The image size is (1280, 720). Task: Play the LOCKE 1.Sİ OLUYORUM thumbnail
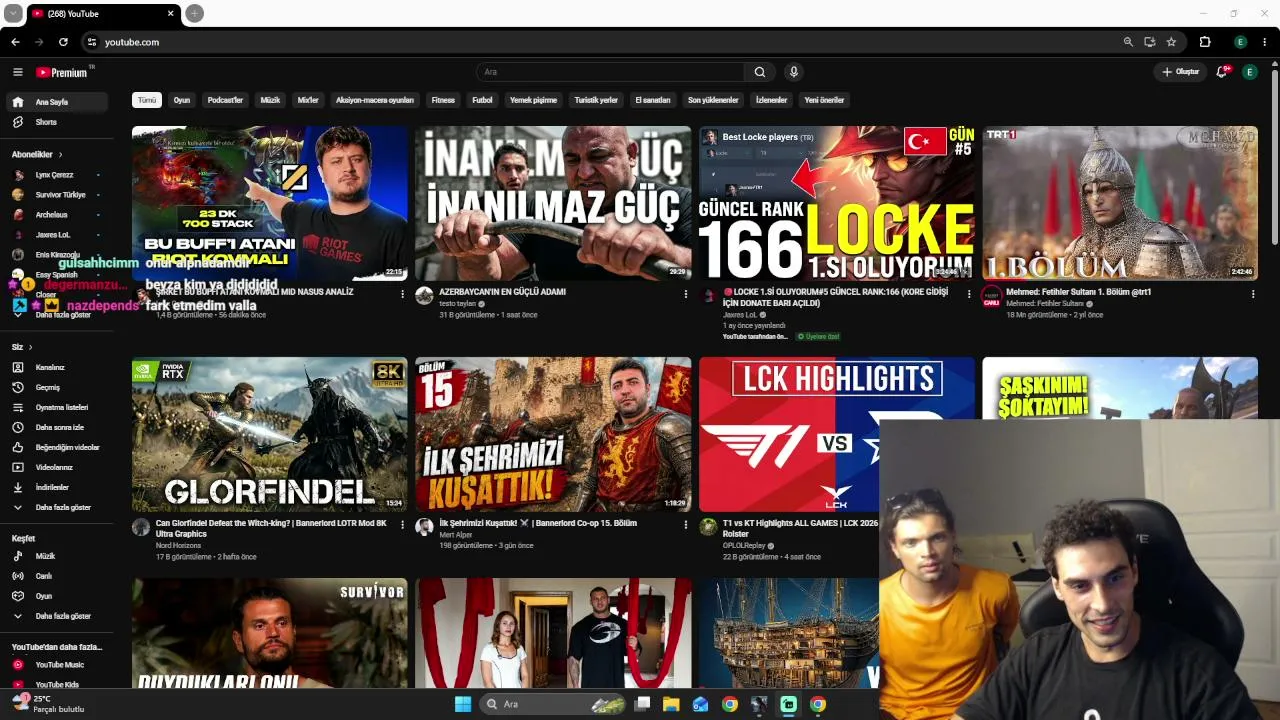(x=837, y=203)
